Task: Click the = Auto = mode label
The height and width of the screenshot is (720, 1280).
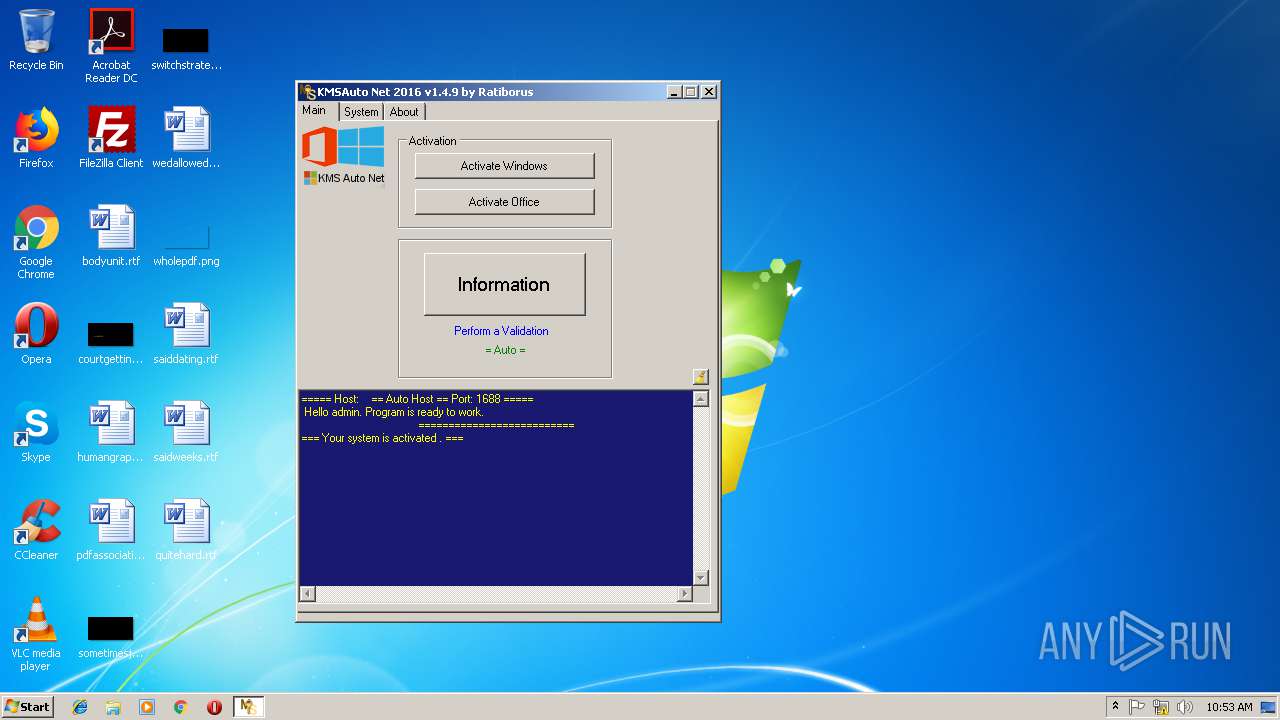Action: (505, 350)
